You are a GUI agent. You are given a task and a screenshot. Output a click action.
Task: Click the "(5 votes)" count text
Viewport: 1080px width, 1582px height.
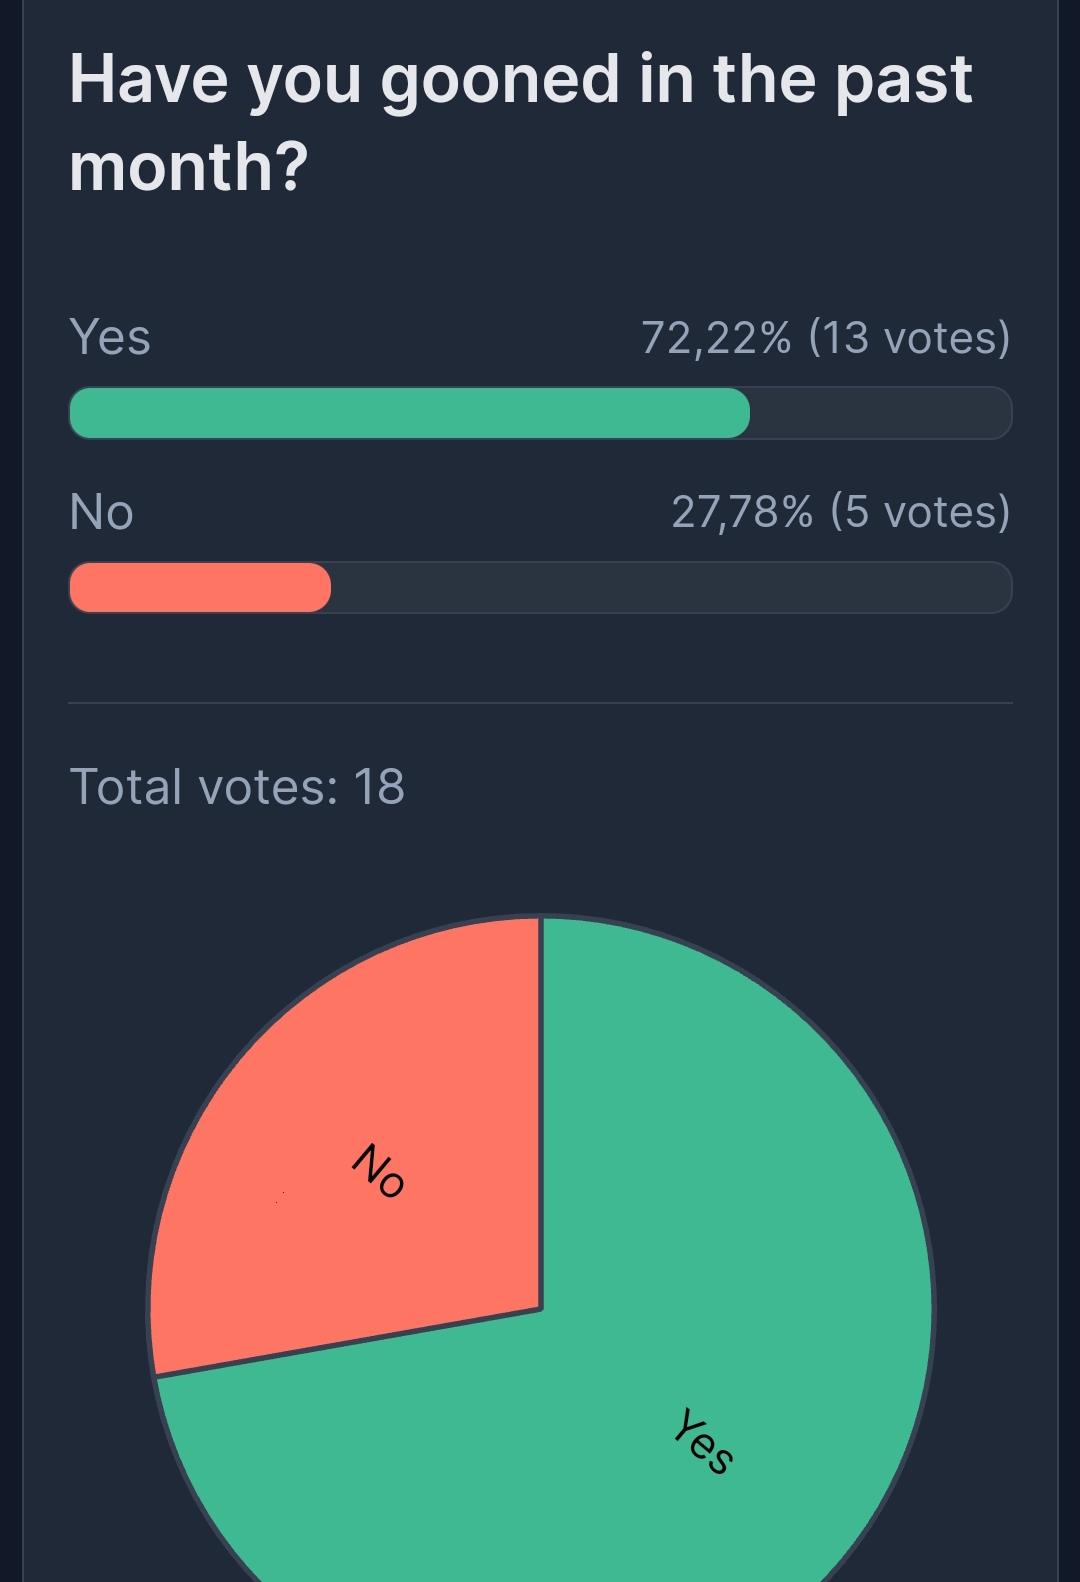pyautogui.click(x=920, y=512)
